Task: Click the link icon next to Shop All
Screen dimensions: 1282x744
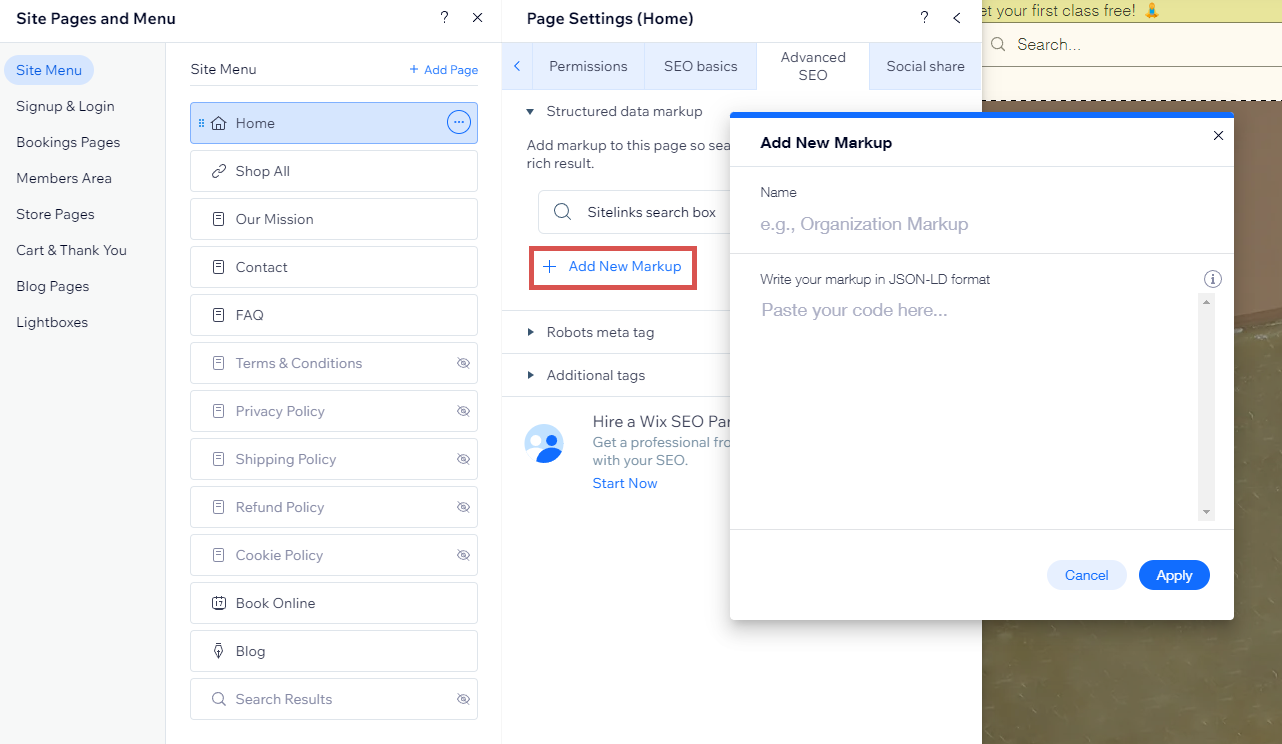Action: point(218,170)
